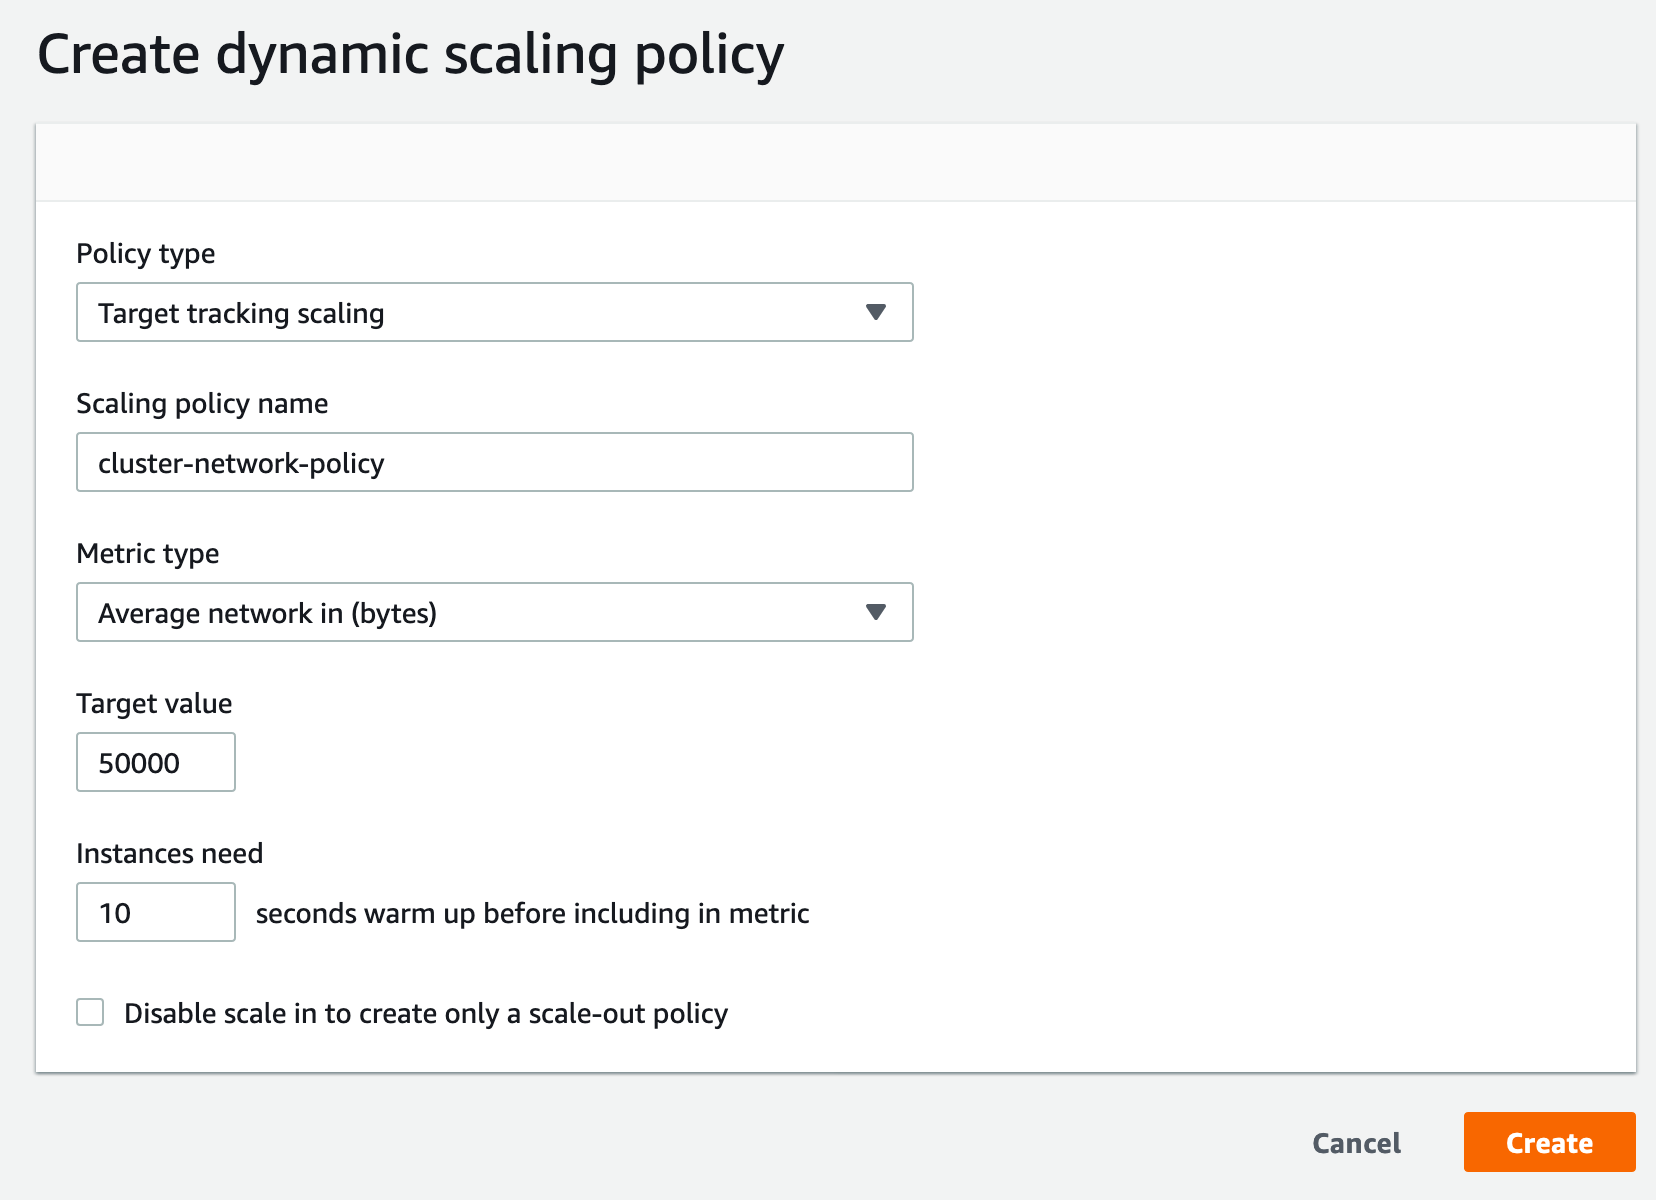Click the Target value field

(156, 762)
